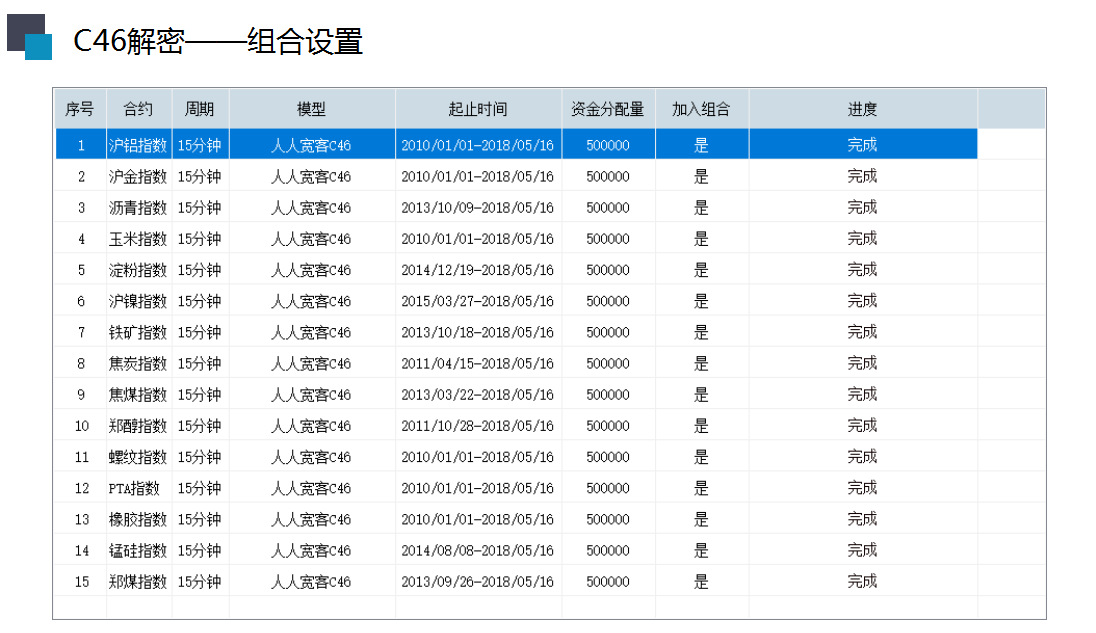This screenshot has height=633, width=1096.
Task: Select the 橡胶指数 contract cell
Action: [138, 519]
